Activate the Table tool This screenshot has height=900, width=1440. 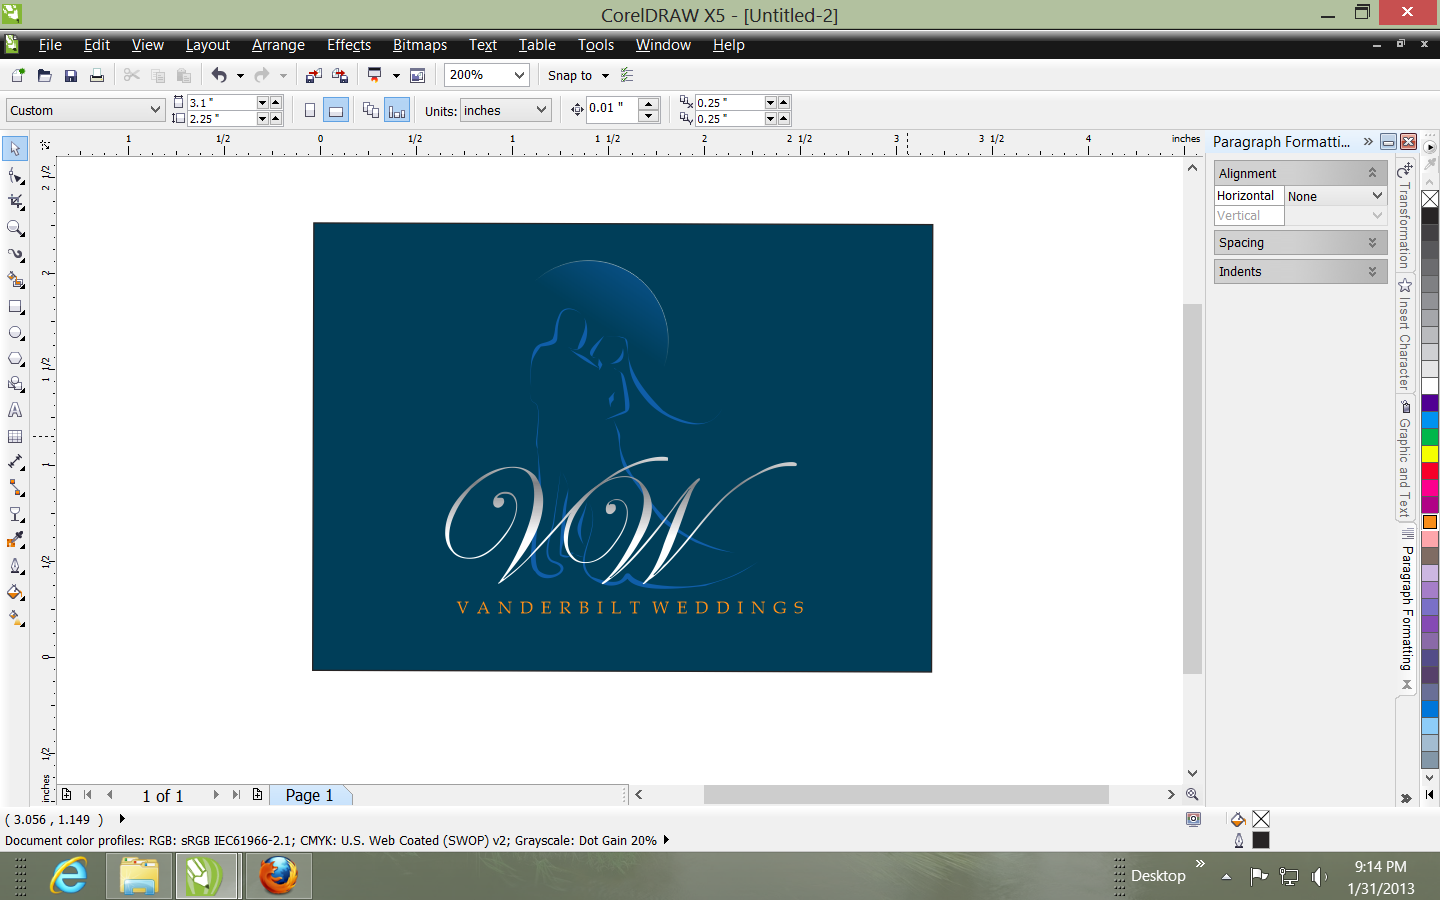(x=15, y=437)
